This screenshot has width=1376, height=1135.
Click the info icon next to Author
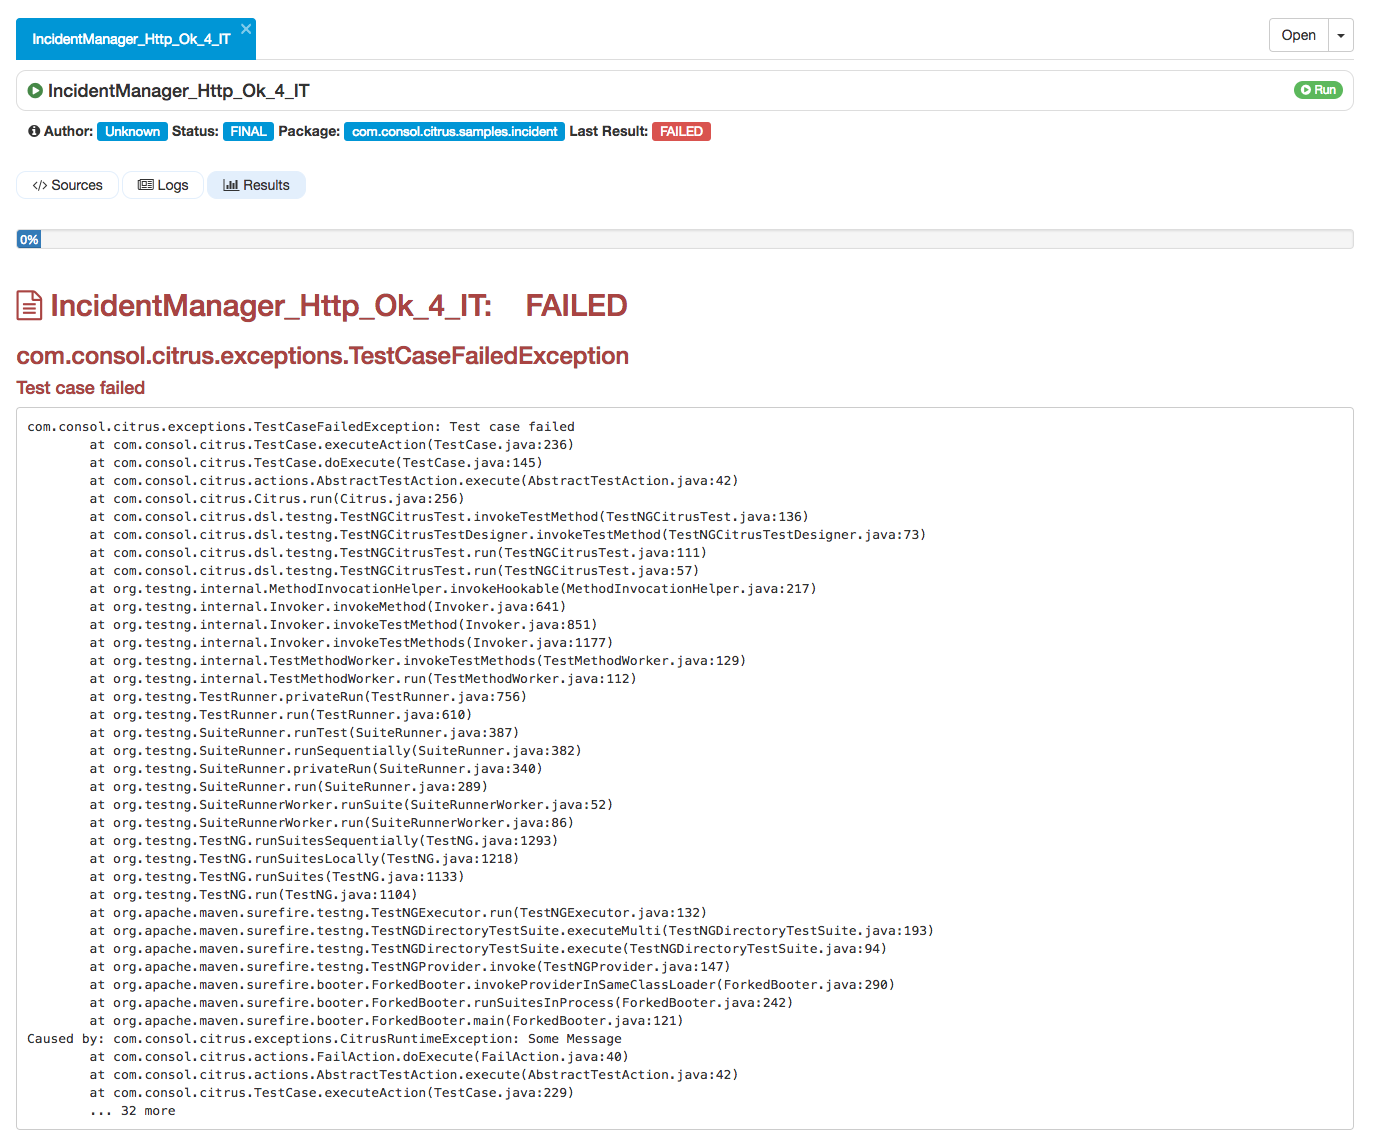coord(34,131)
